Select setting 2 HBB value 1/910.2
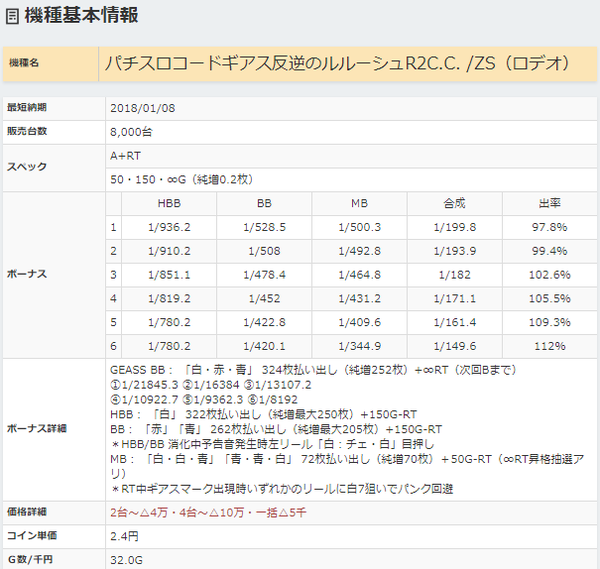The image size is (600, 569). tap(169, 251)
